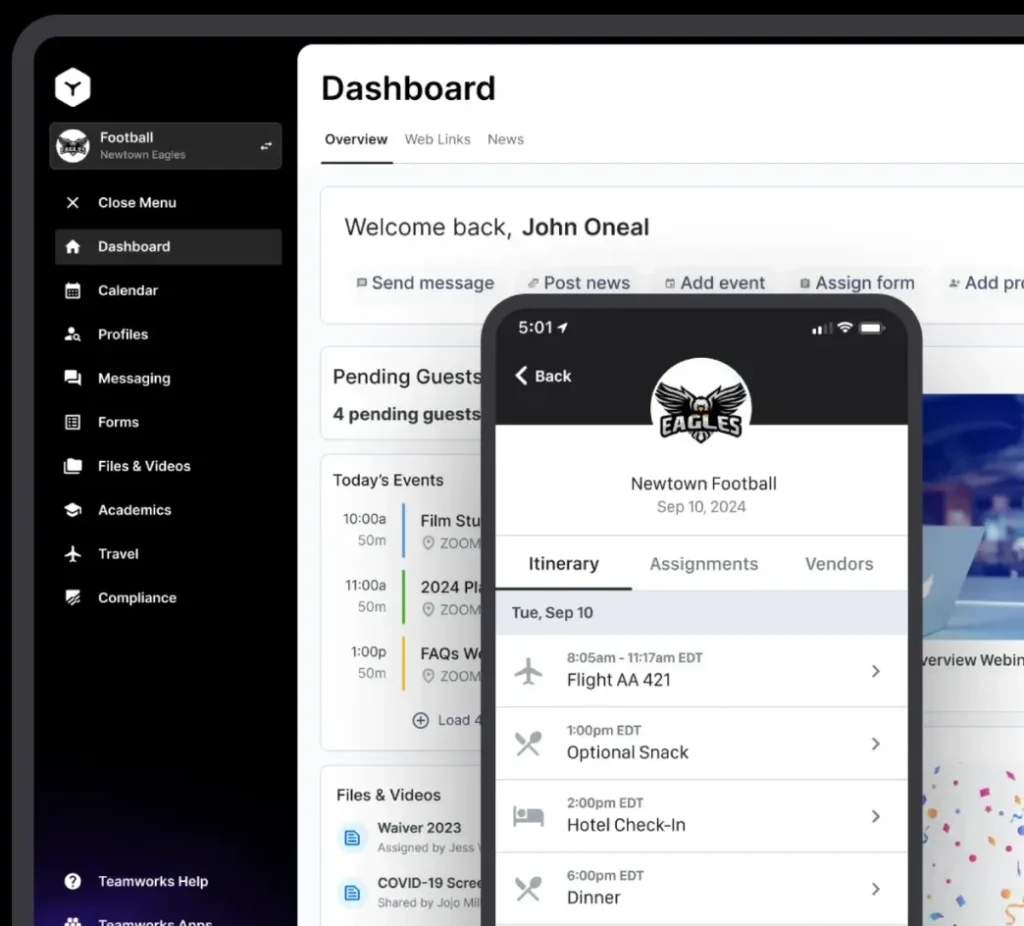
Task: Tap the Back chevron on phone
Action: pos(521,375)
